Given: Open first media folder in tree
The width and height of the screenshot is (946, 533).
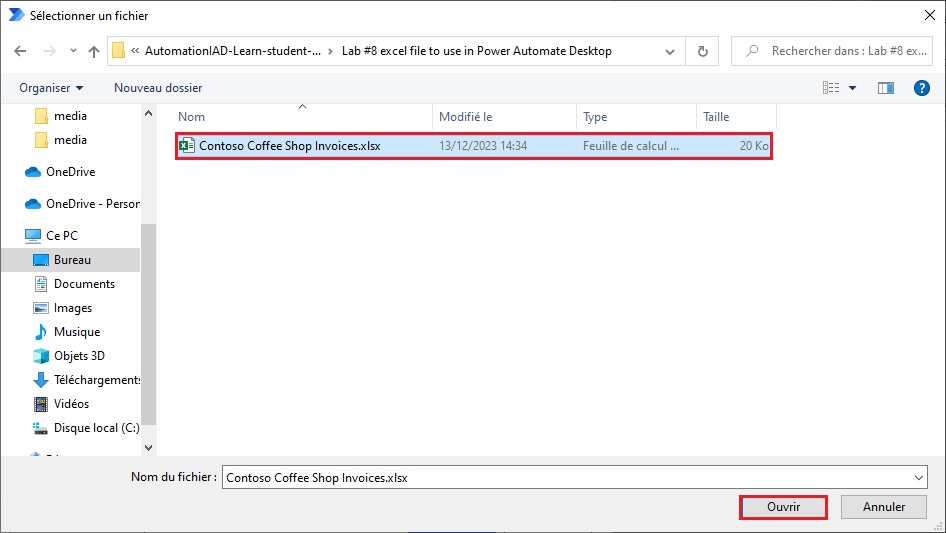Looking at the screenshot, I should pyautogui.click(x=70, y=116).
